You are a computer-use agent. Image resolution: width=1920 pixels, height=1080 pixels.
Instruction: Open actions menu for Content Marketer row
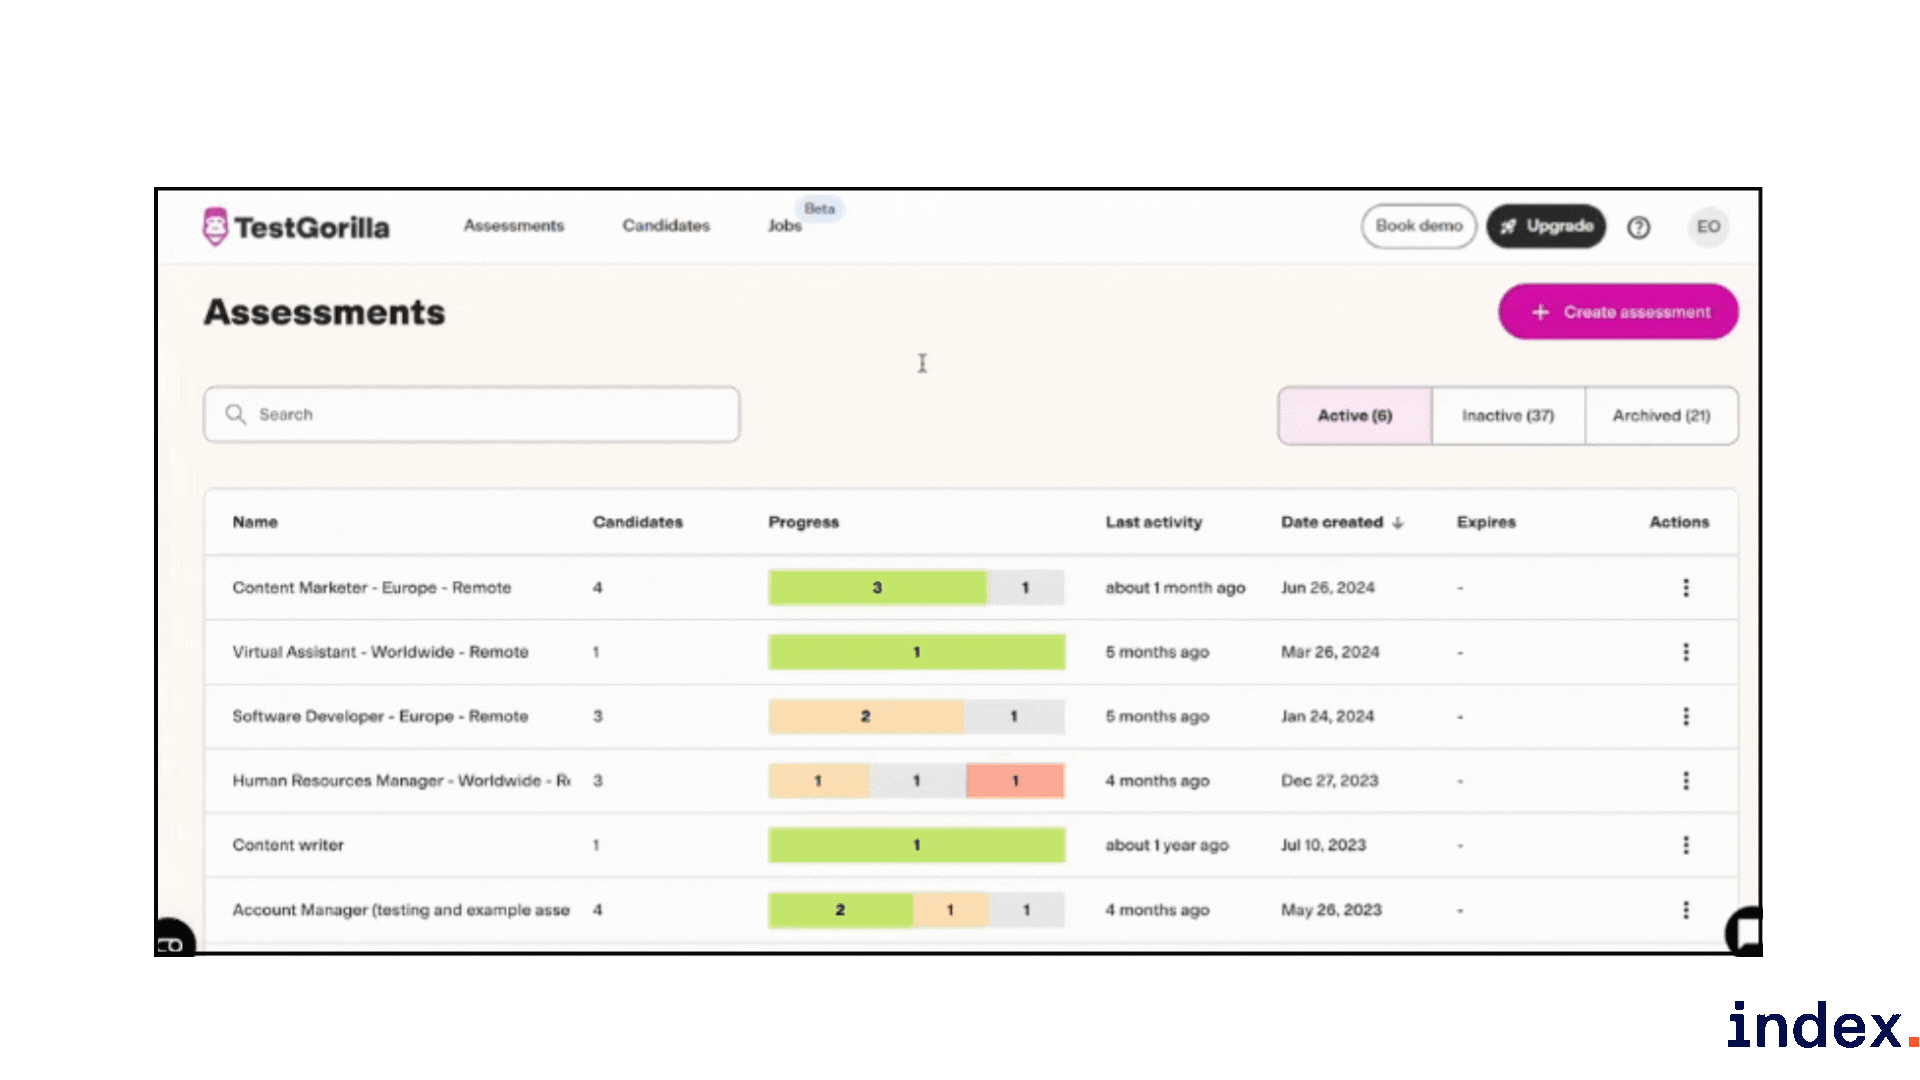click(1686, 588)
